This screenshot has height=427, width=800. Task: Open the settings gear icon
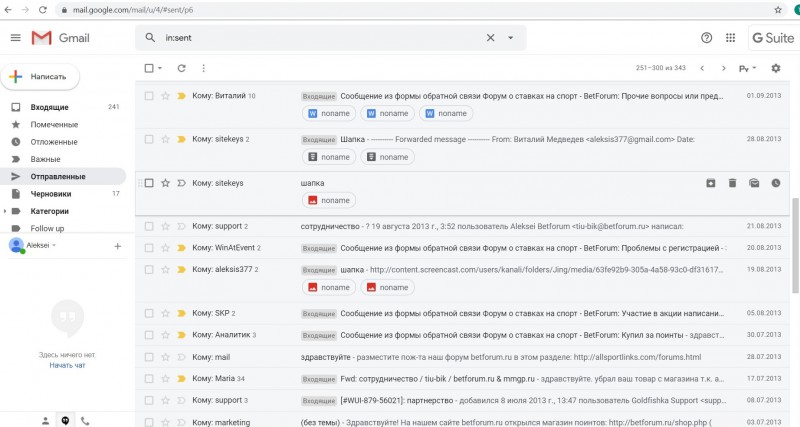tap(776, 68)
